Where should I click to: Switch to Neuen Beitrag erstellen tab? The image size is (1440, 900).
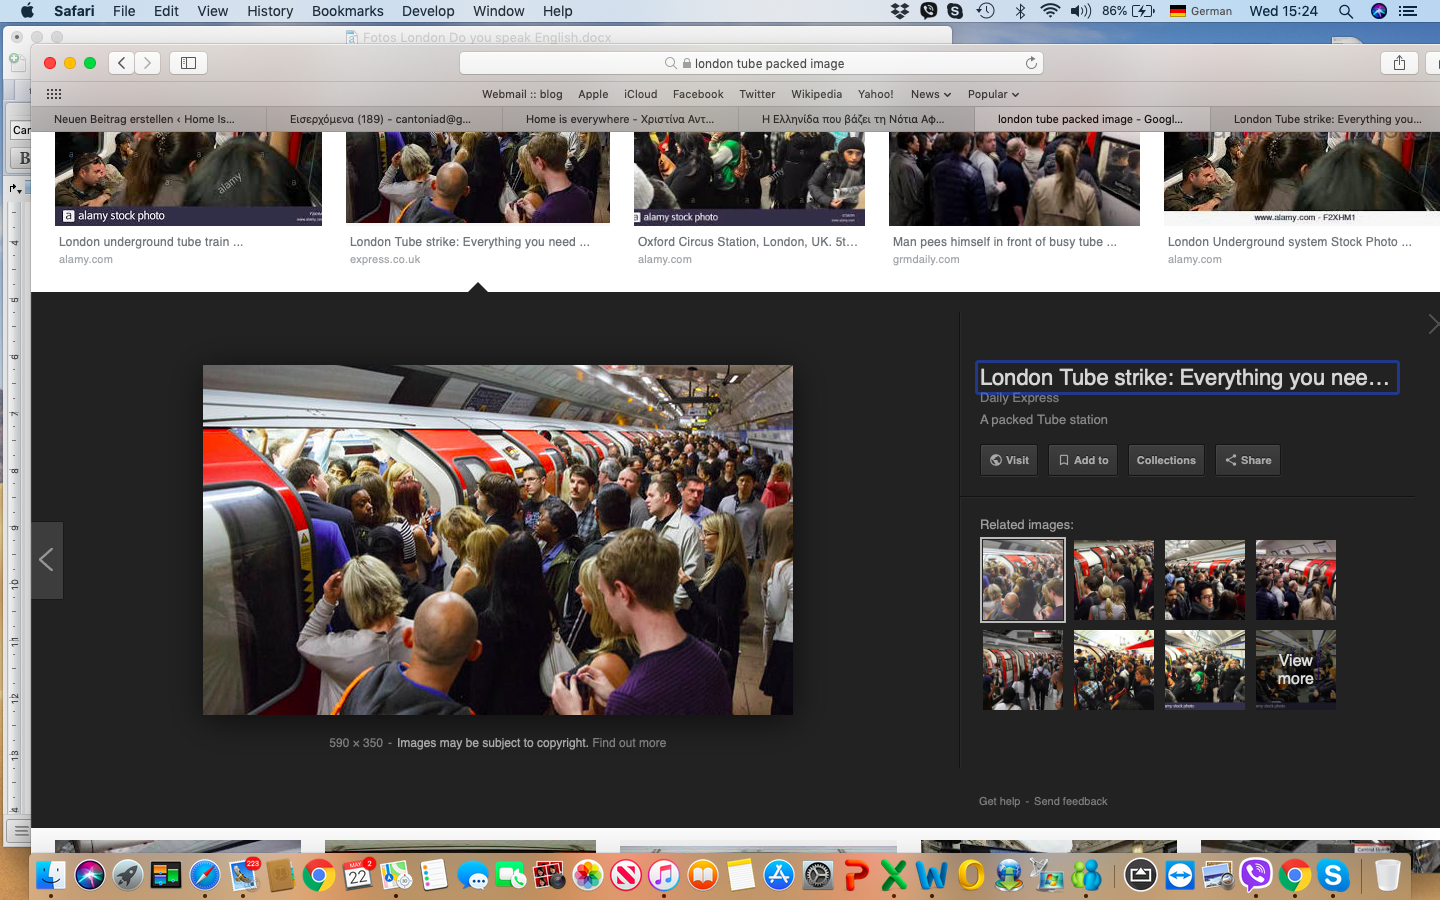point(148,119)
